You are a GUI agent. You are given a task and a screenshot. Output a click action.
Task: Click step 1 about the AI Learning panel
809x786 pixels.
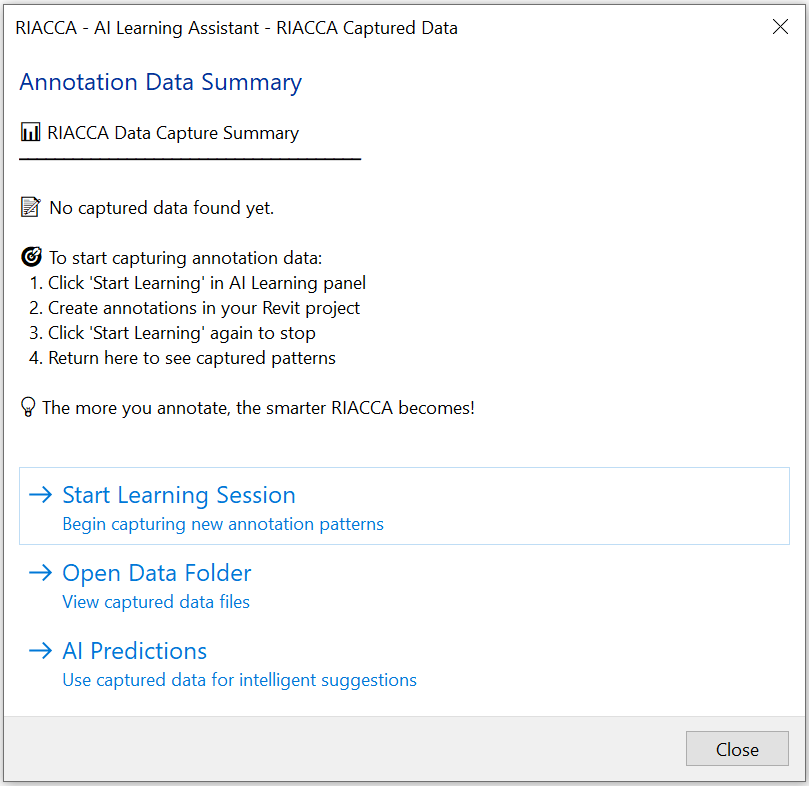coord(197,283)
